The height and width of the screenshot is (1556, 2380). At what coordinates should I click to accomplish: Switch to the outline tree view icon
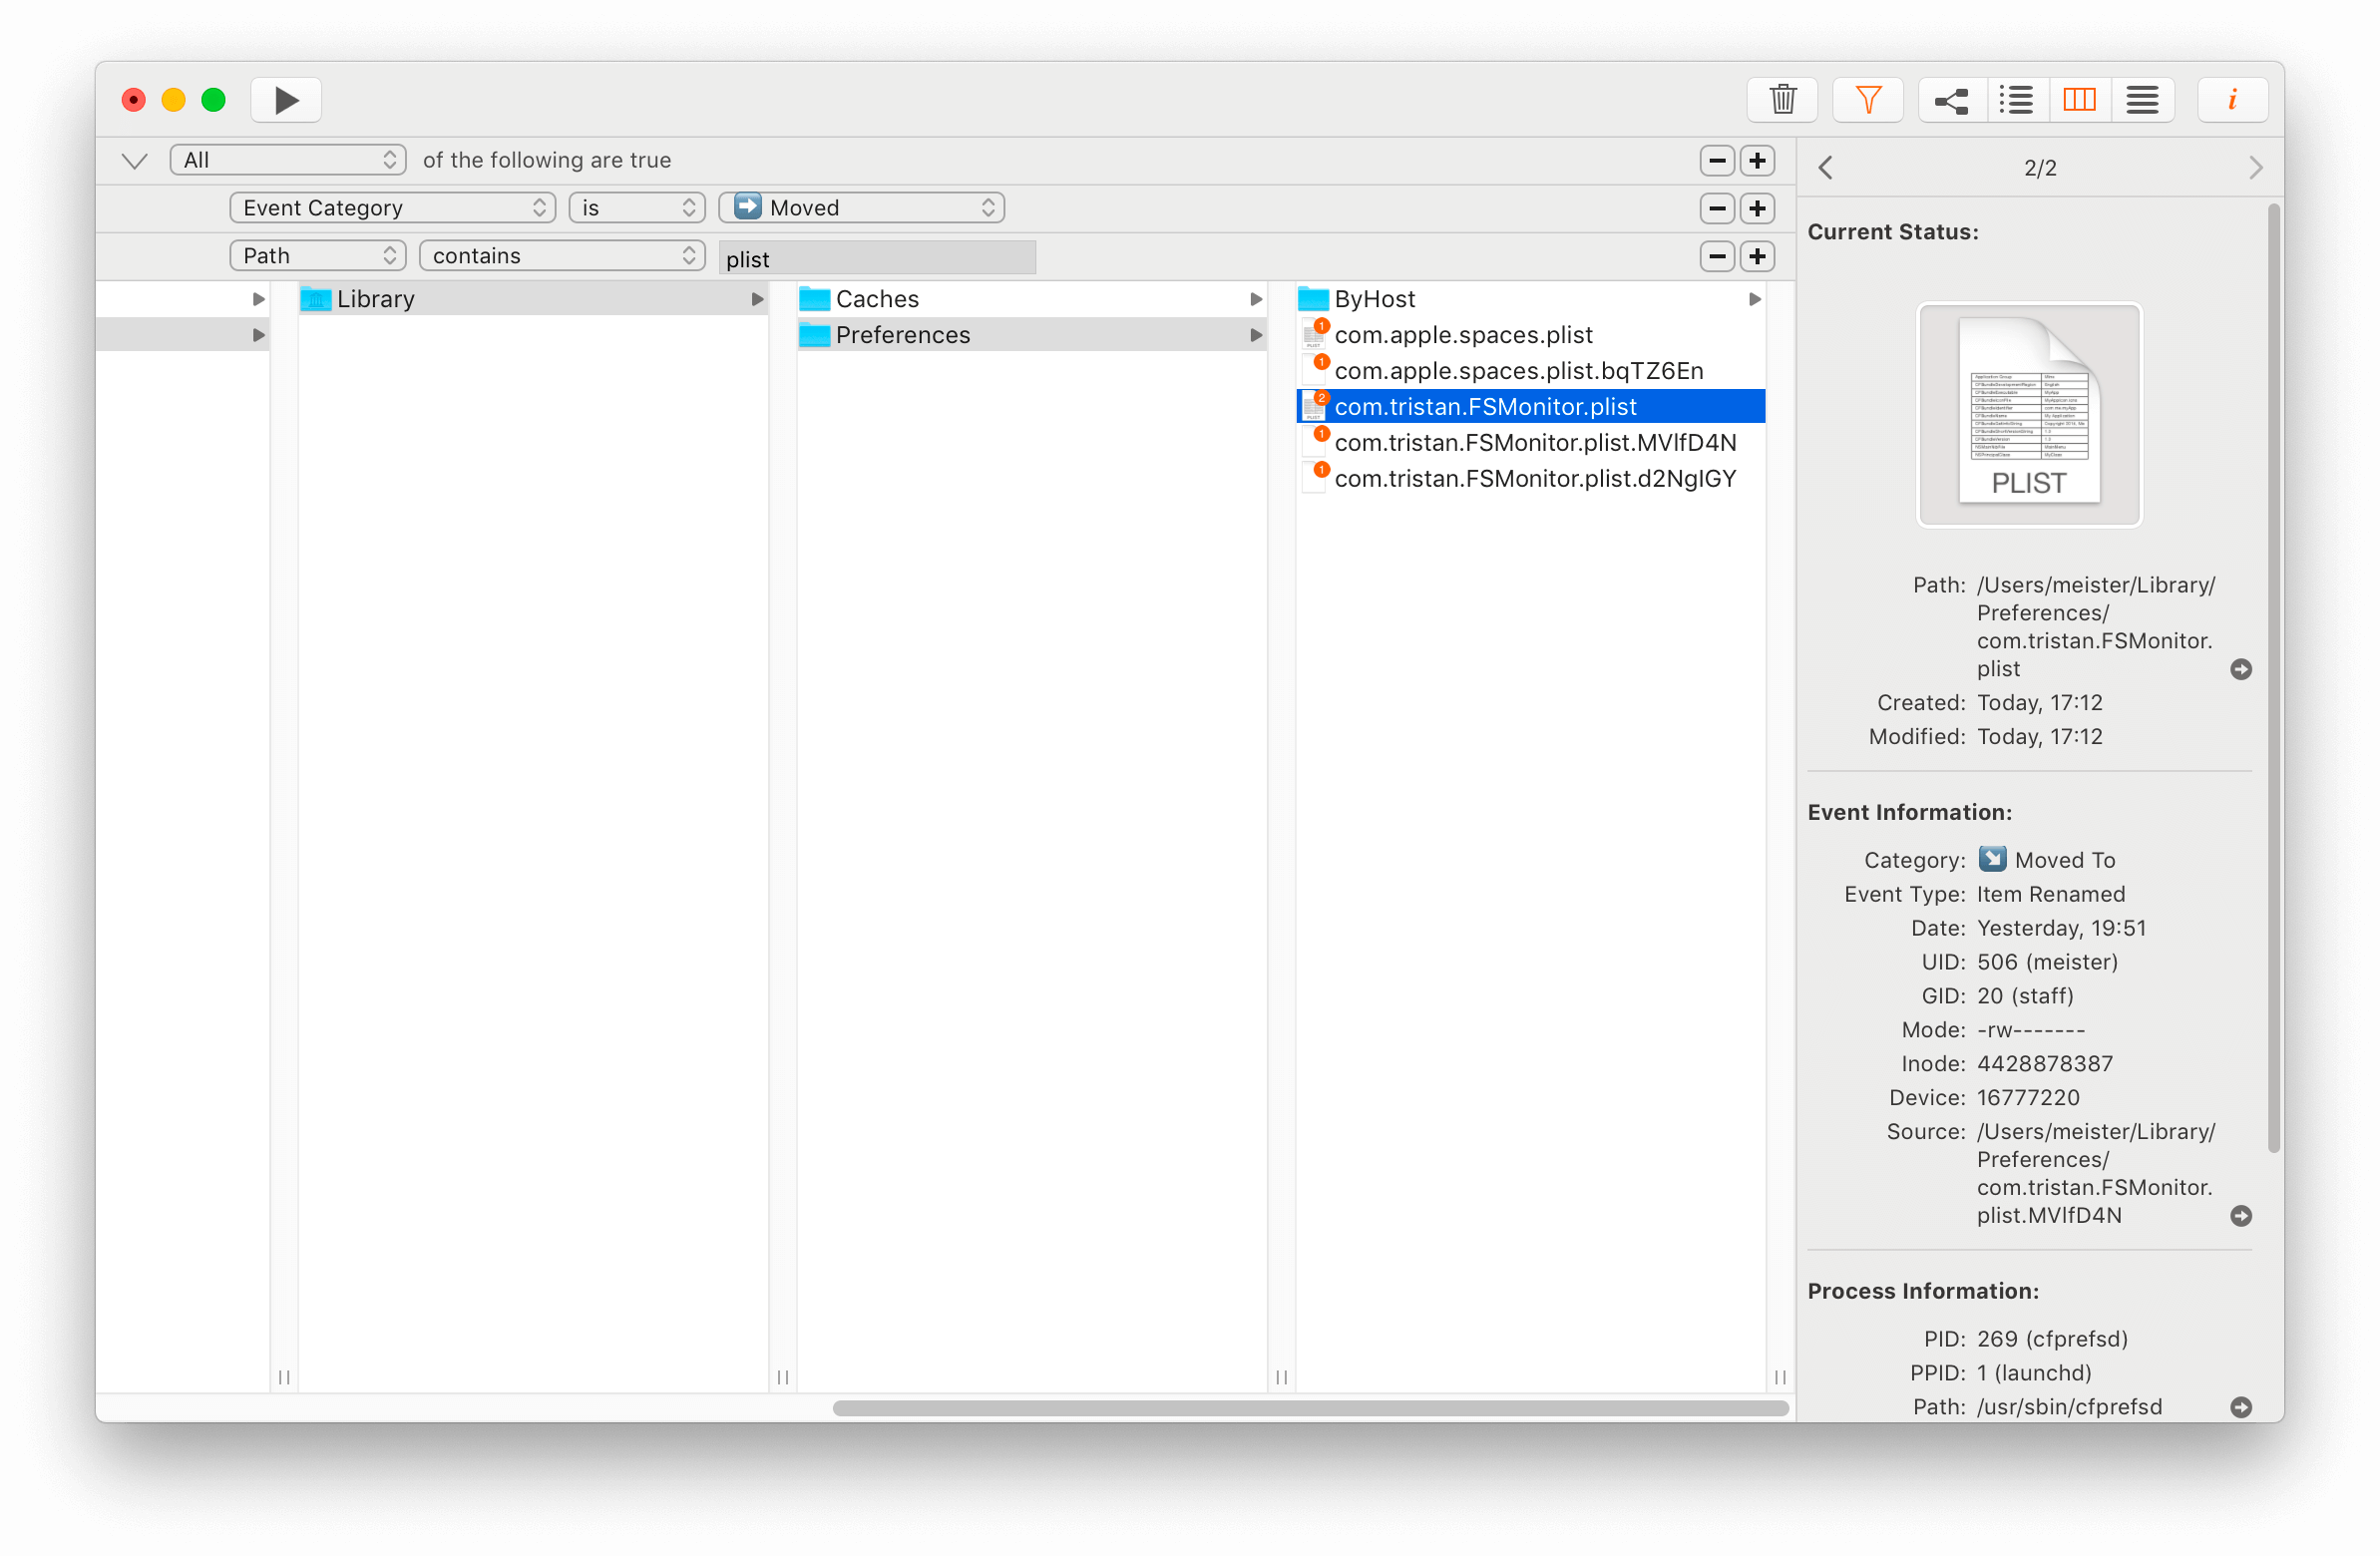[1951, 100]
